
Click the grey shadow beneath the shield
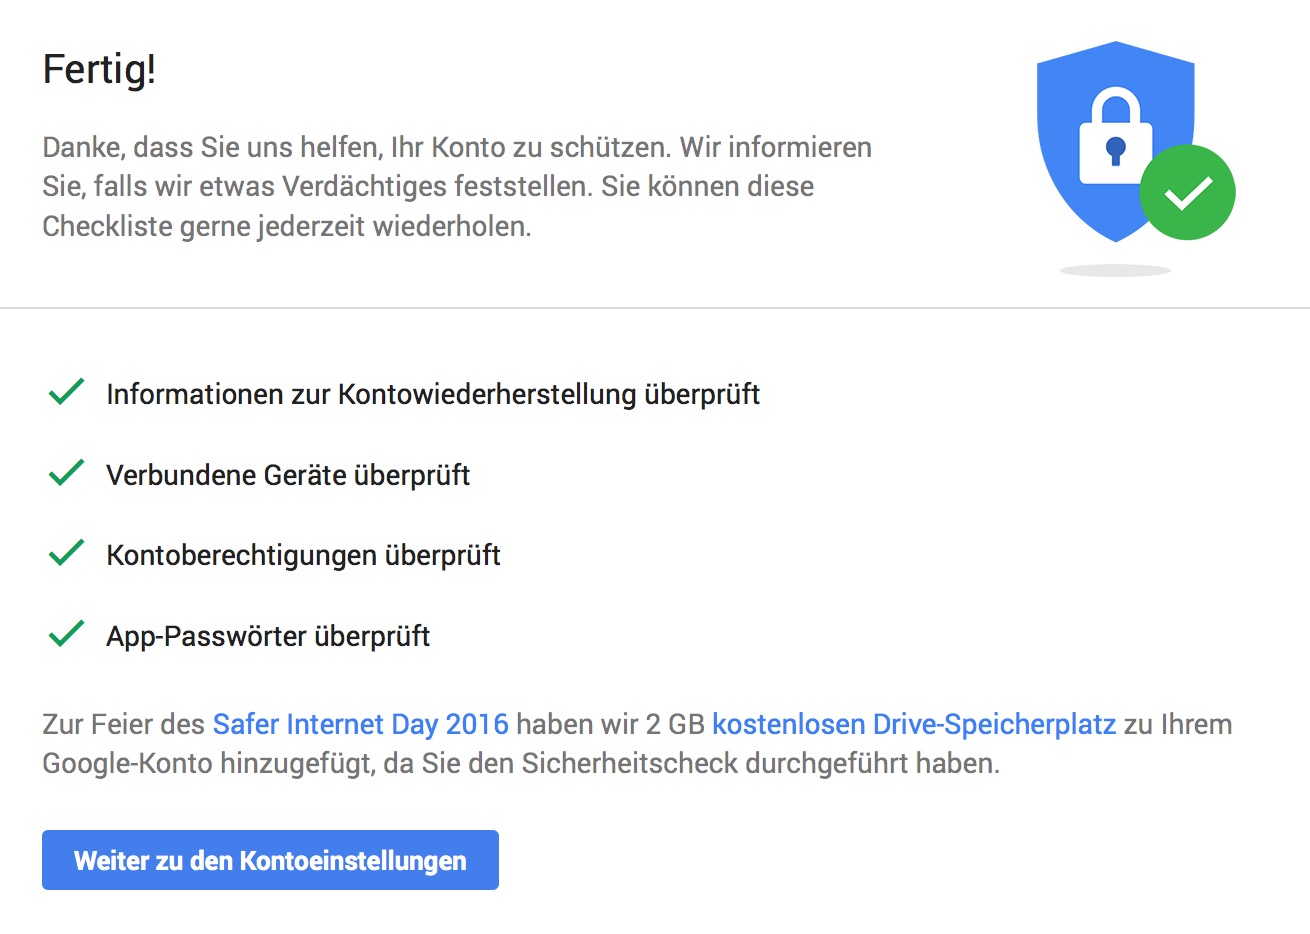[1115, 270]
